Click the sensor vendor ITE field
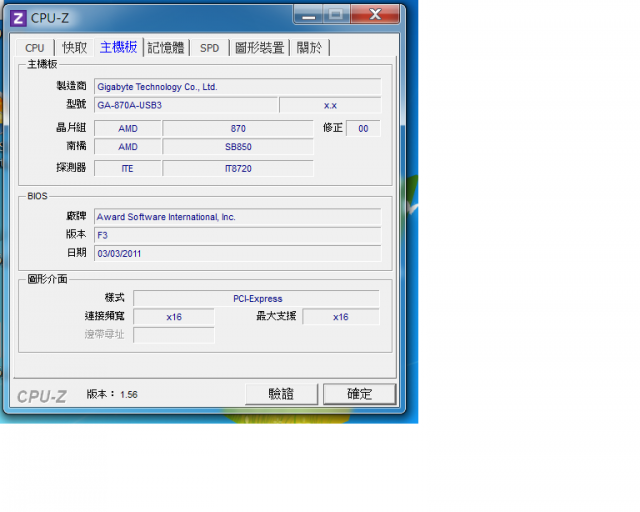640x512 pixels. point(128,169)
